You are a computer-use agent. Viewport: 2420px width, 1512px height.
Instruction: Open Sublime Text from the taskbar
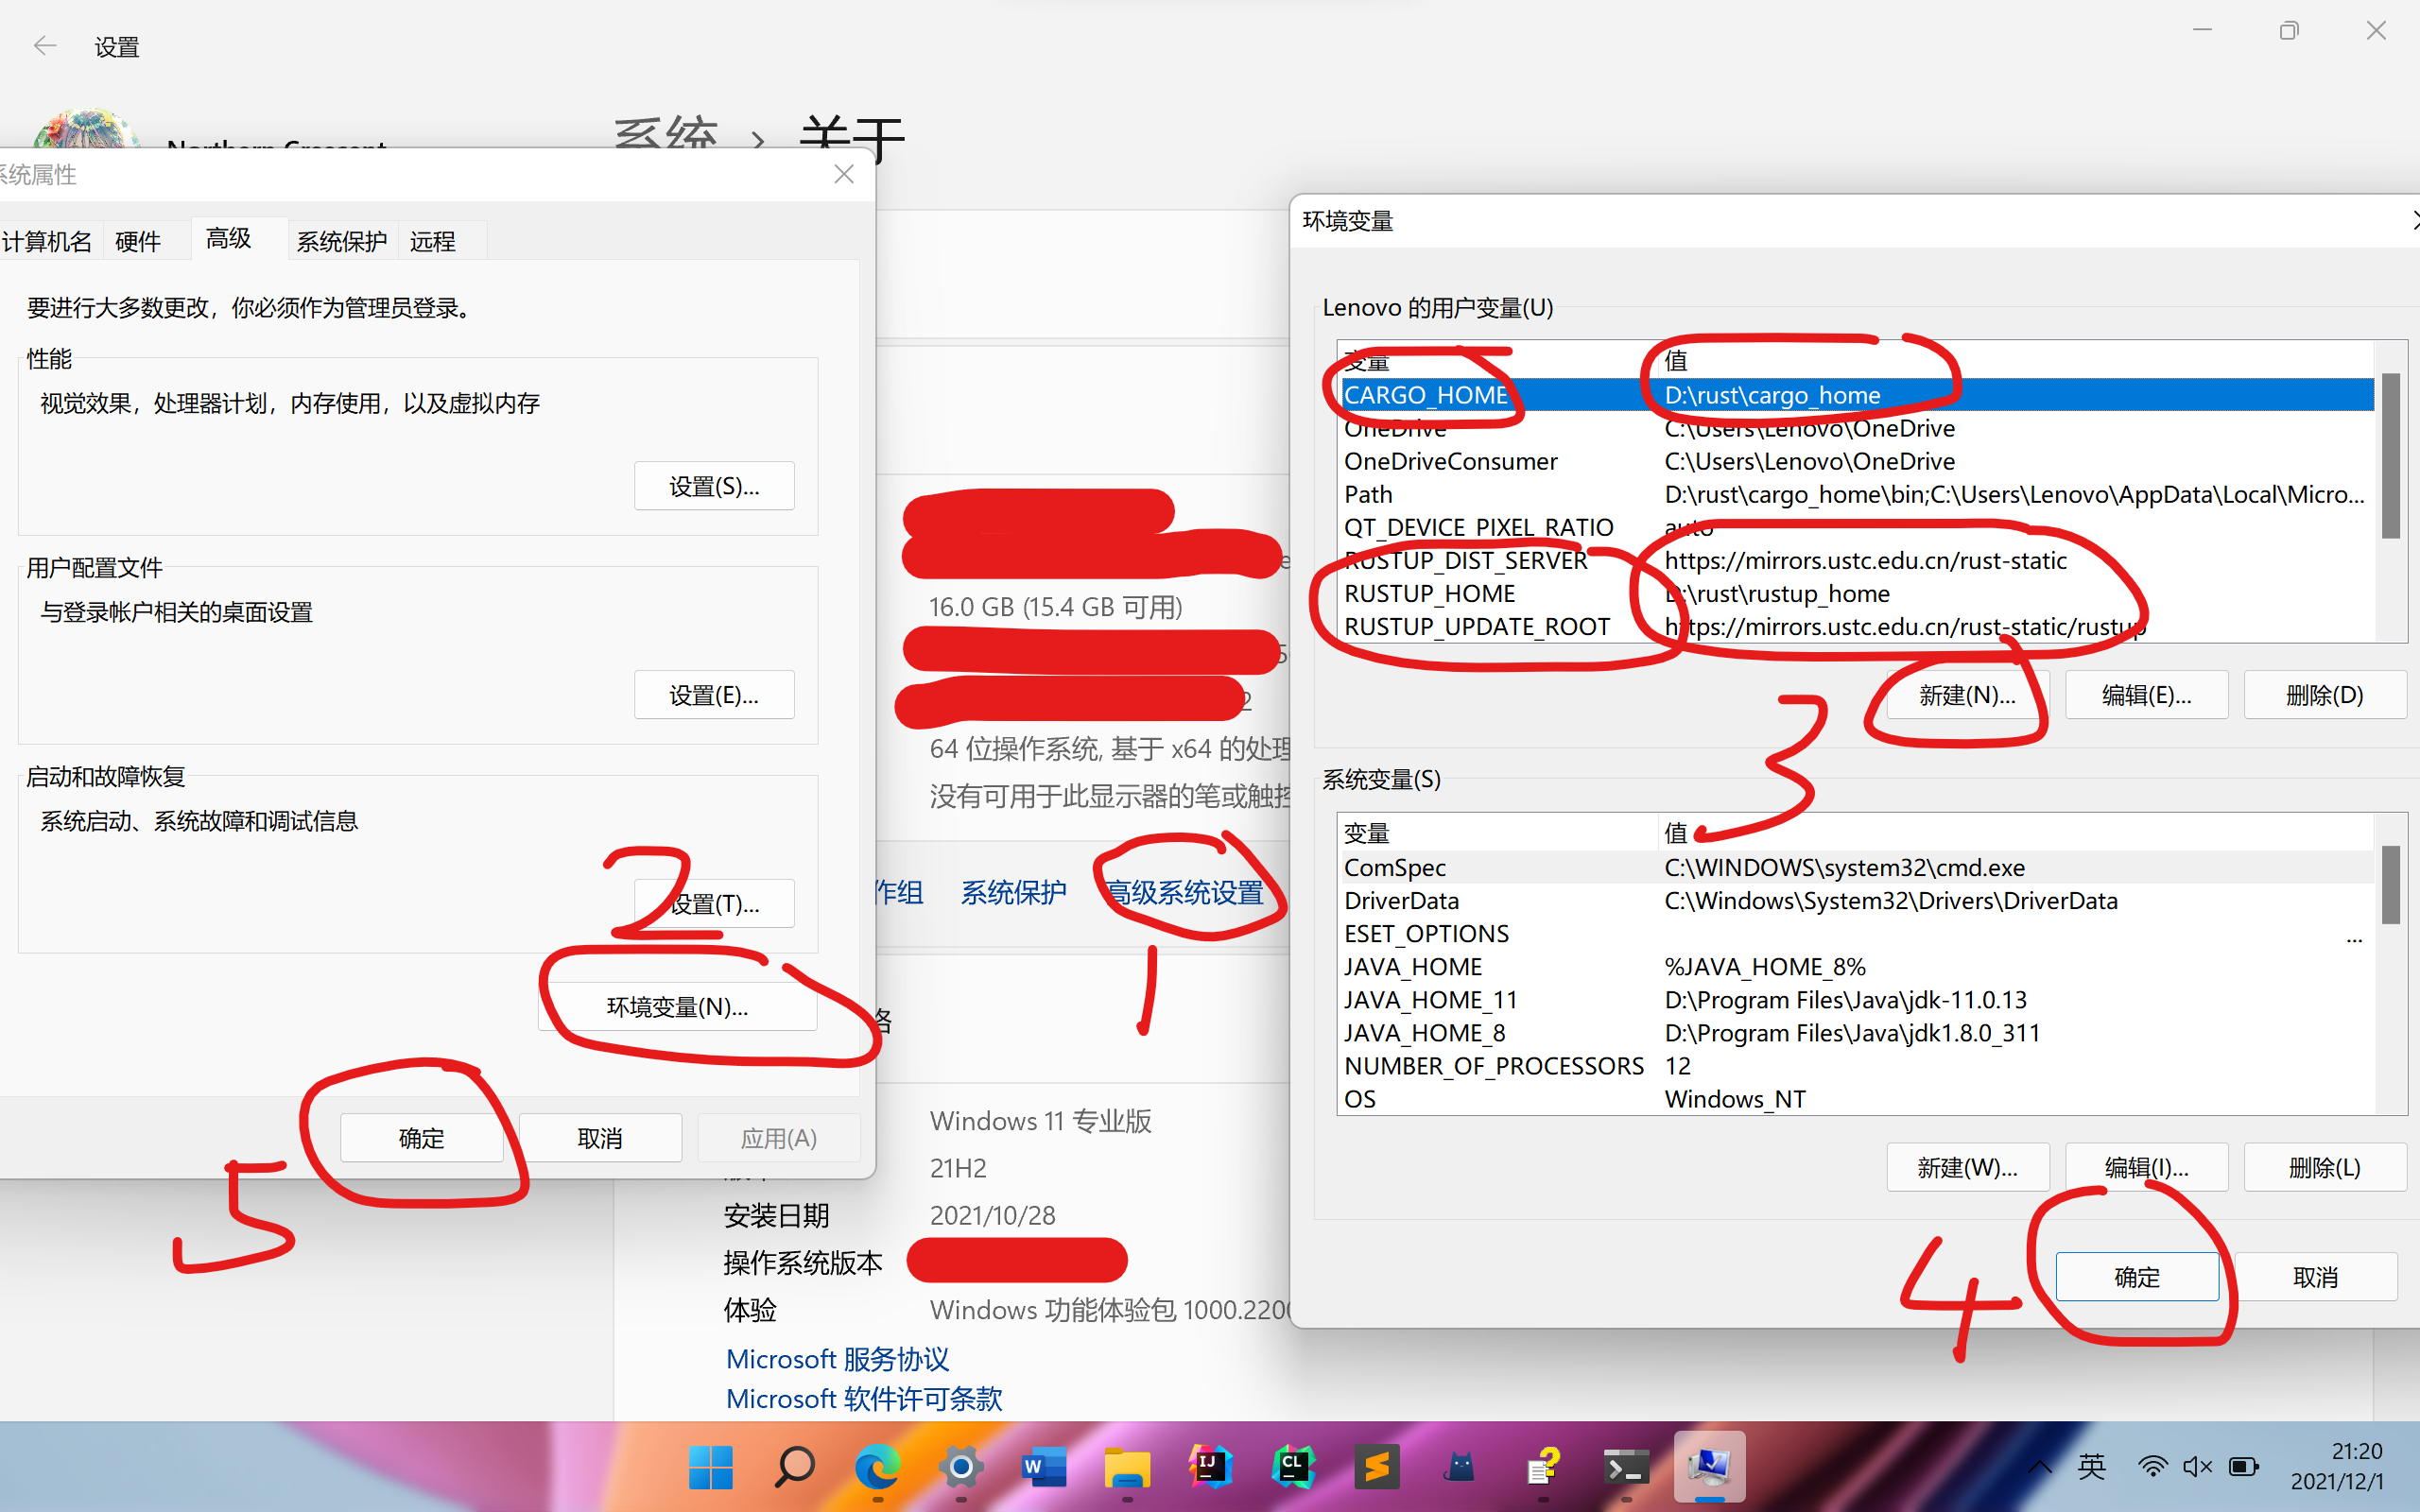[x=1377, y=1467]
